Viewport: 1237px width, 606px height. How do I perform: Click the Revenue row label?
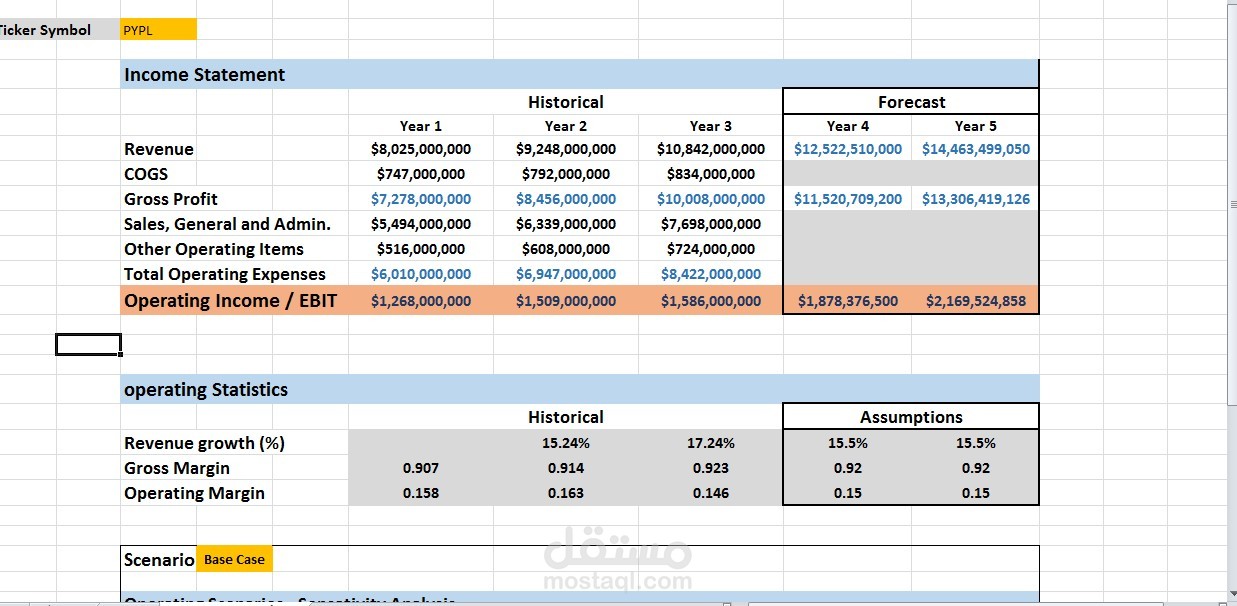click(159, 149)
